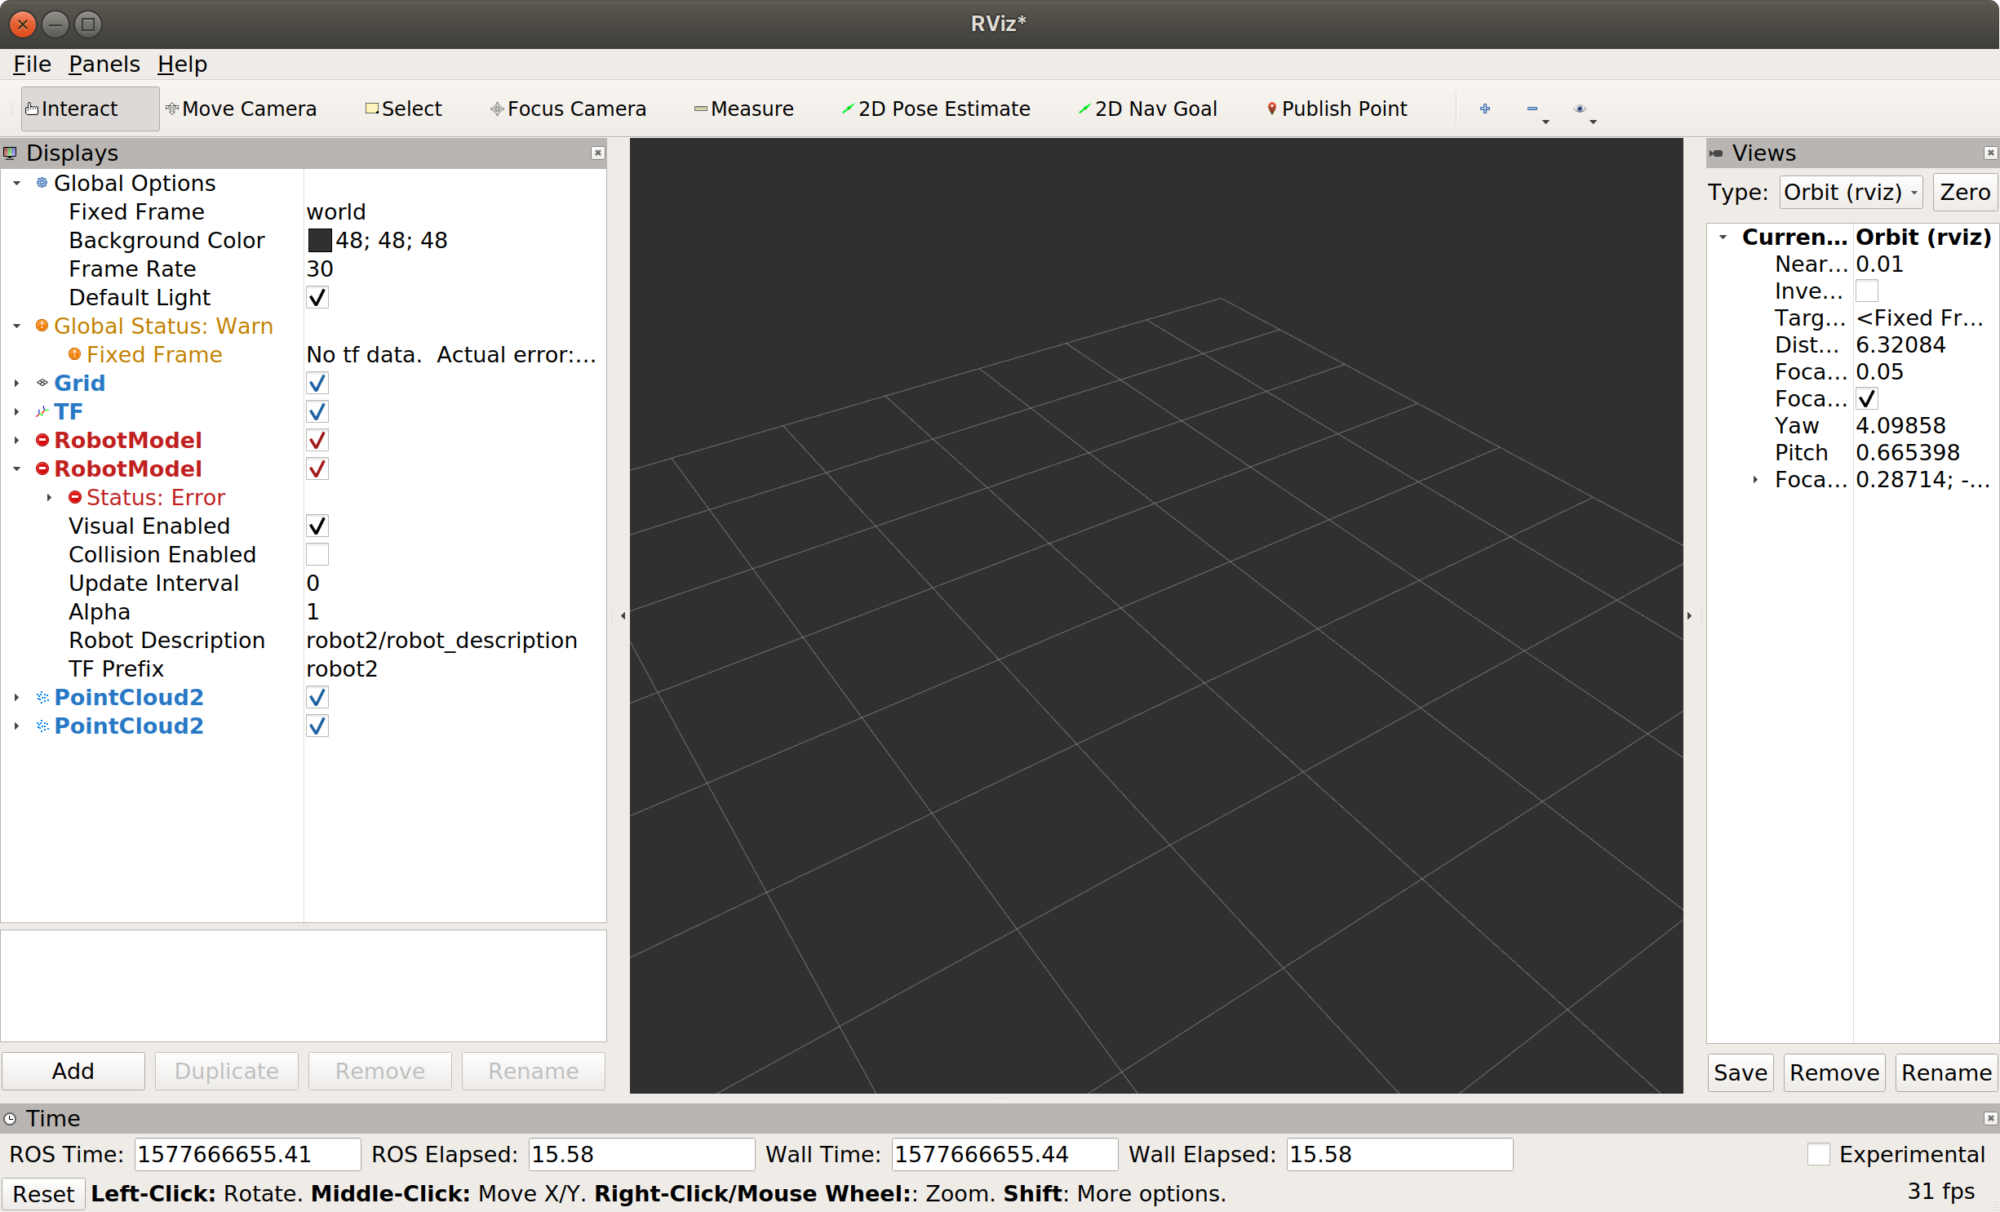Open the Panels menu
Screen dimensions: 2000x1212
click(x=104, y=64)
